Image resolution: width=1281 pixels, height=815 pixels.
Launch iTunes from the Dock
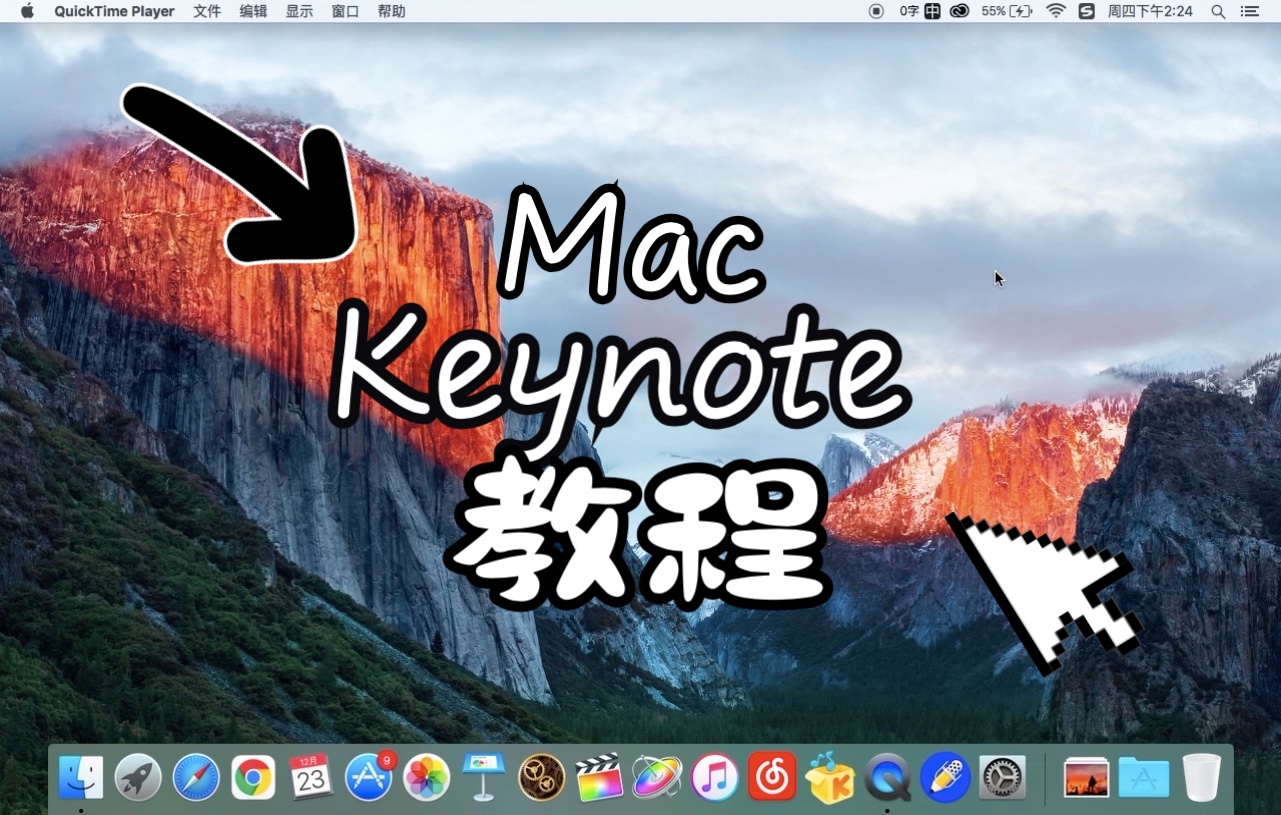pos(713,776)
